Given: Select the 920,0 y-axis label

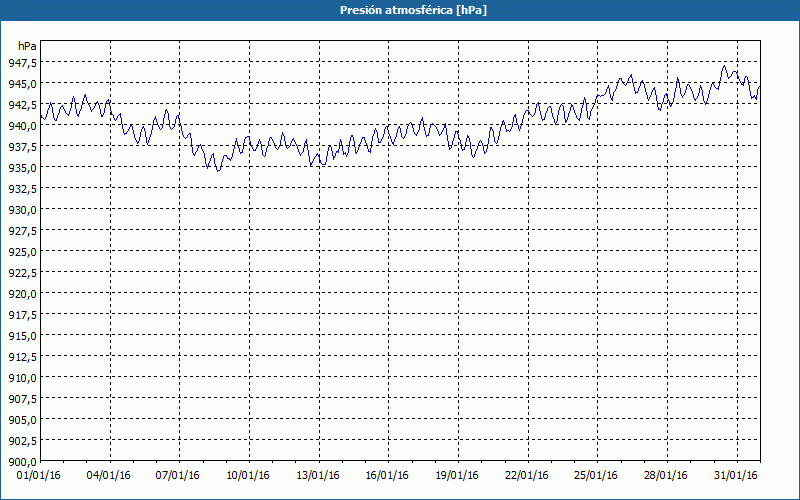Looking at the screenshot, I should (x=22, y=293).
